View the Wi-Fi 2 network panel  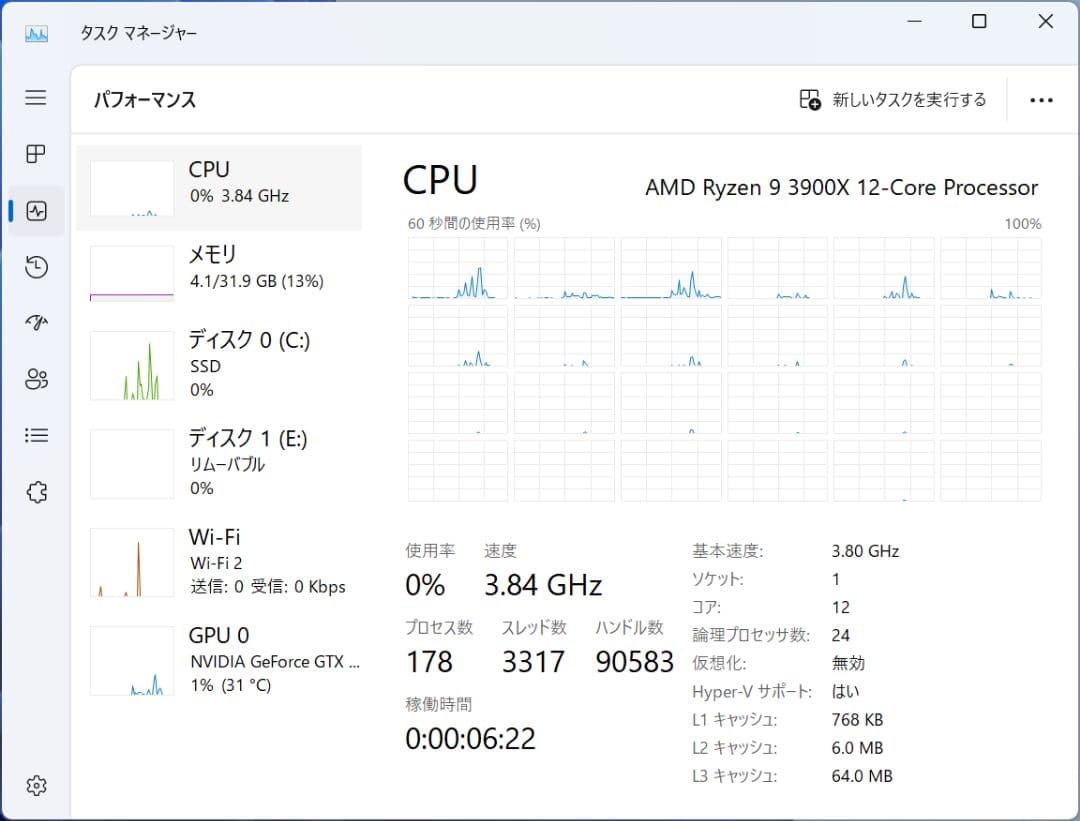(220, 560)
